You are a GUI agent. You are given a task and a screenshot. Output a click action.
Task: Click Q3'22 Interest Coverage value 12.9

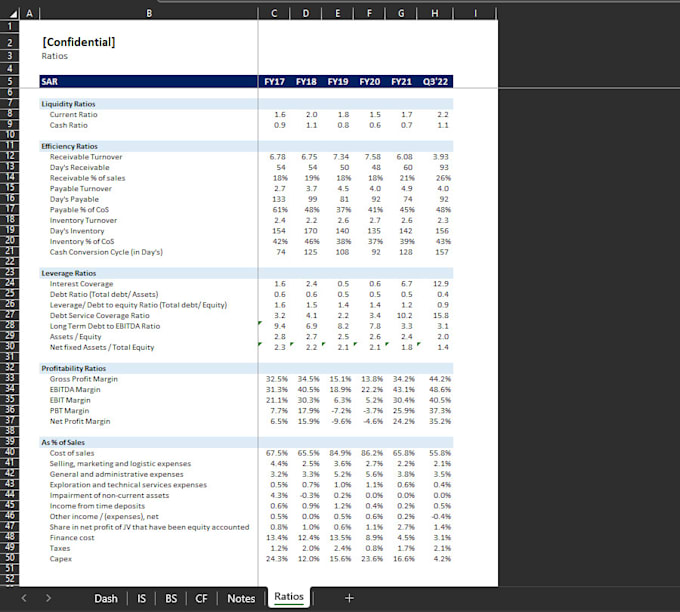tap(441, 284)
